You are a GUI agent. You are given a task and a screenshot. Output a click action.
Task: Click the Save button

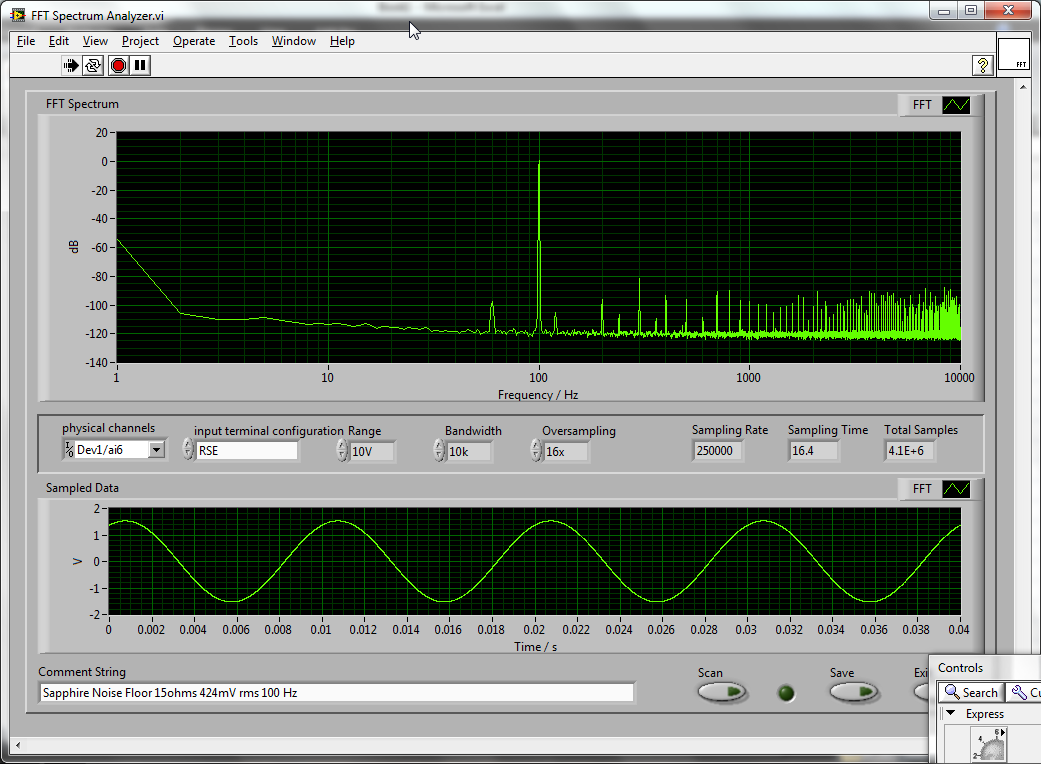click(x=854, y=692)
